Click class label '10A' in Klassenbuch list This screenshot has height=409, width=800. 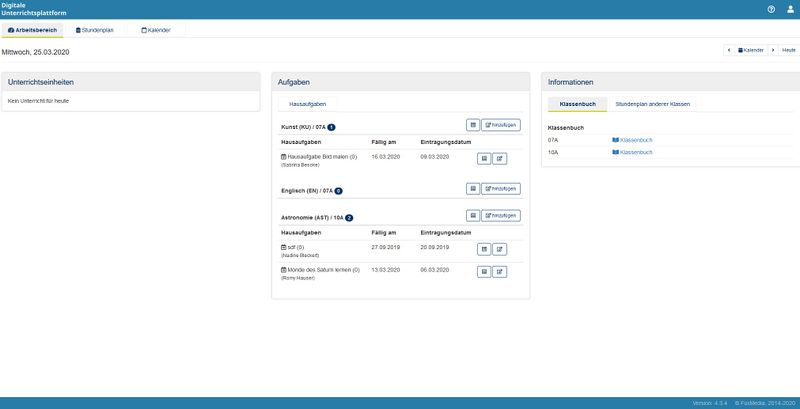point(553,152)
